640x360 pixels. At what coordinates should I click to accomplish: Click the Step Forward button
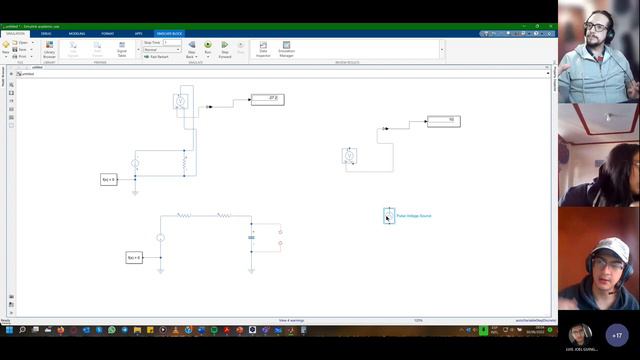click(x=225, y=49)
